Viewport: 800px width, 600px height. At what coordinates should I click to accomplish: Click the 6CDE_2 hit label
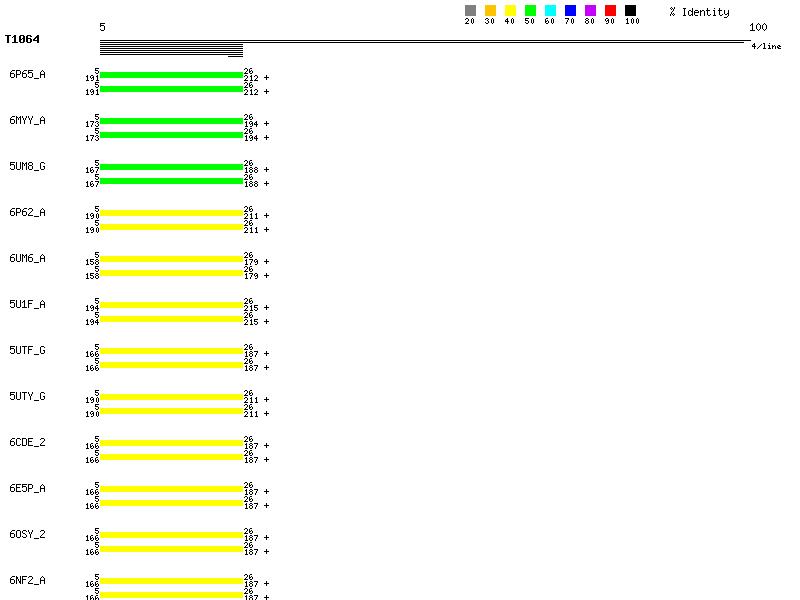point(27,443)
